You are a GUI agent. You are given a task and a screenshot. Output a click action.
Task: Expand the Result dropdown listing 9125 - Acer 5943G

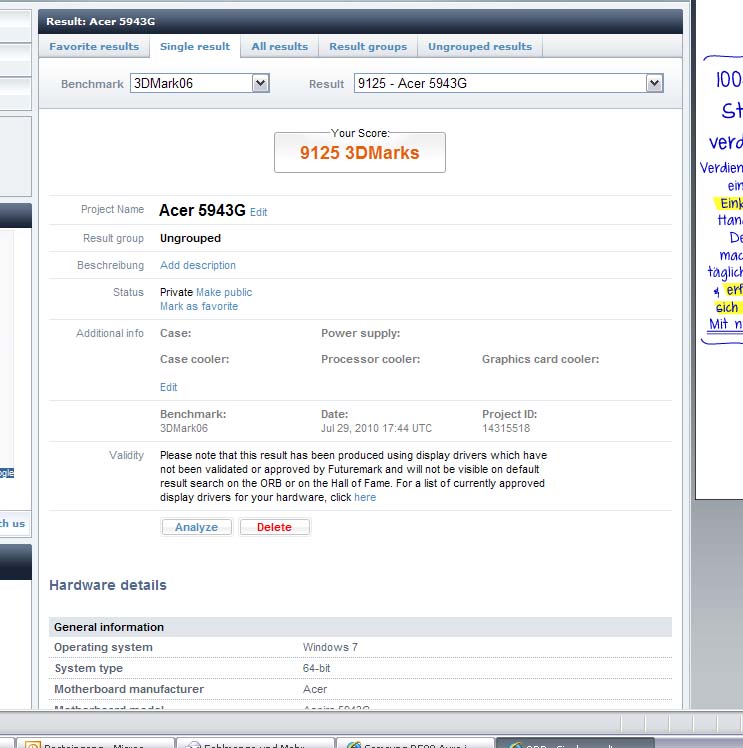pos(508,83)
